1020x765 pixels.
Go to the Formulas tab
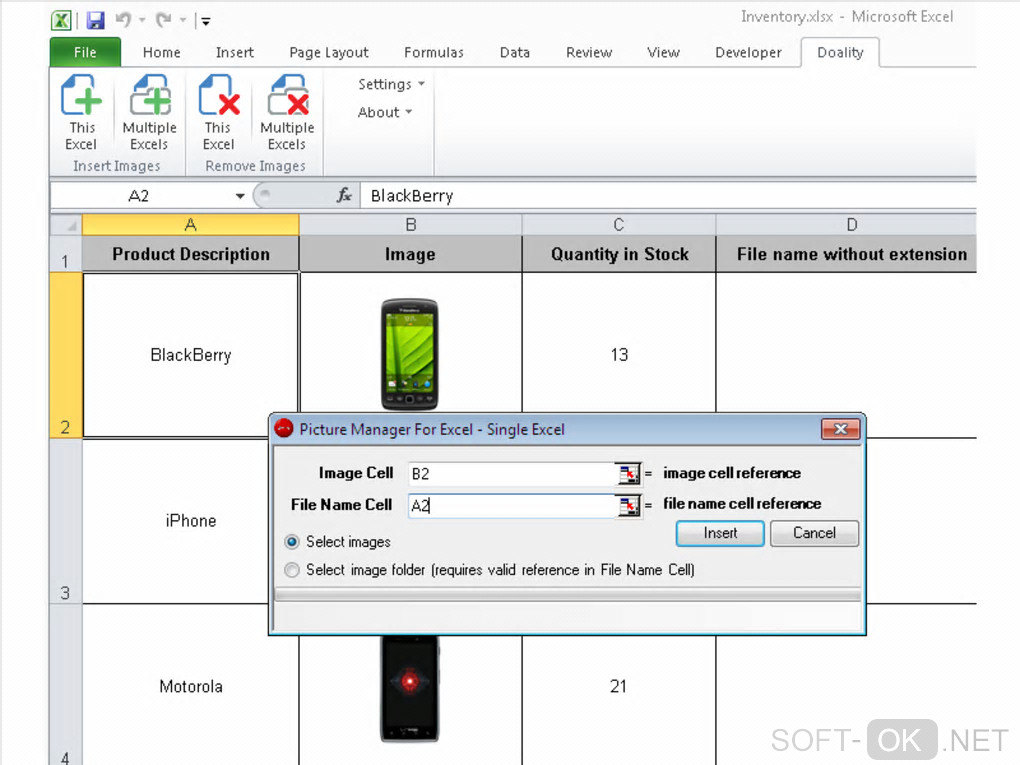click(434, 53)
